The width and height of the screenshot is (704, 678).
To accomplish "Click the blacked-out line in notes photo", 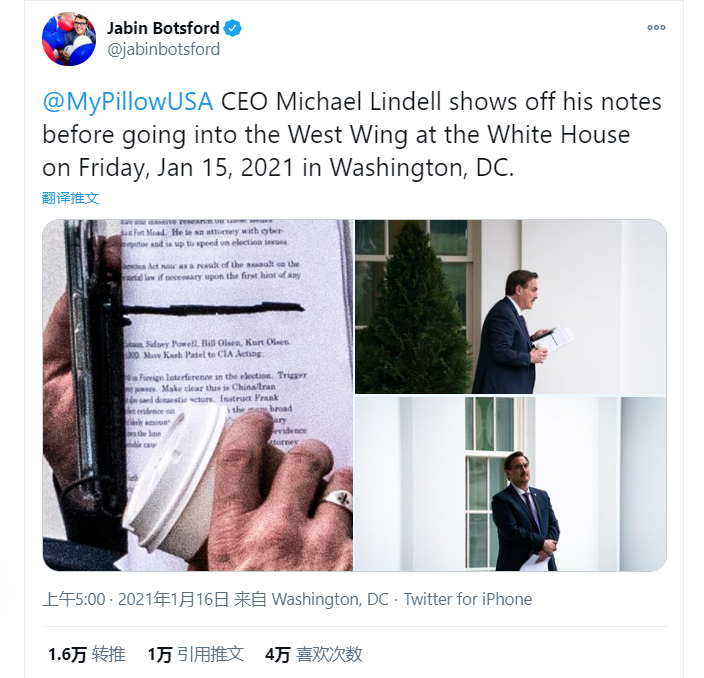I will [x=214, y=309].
